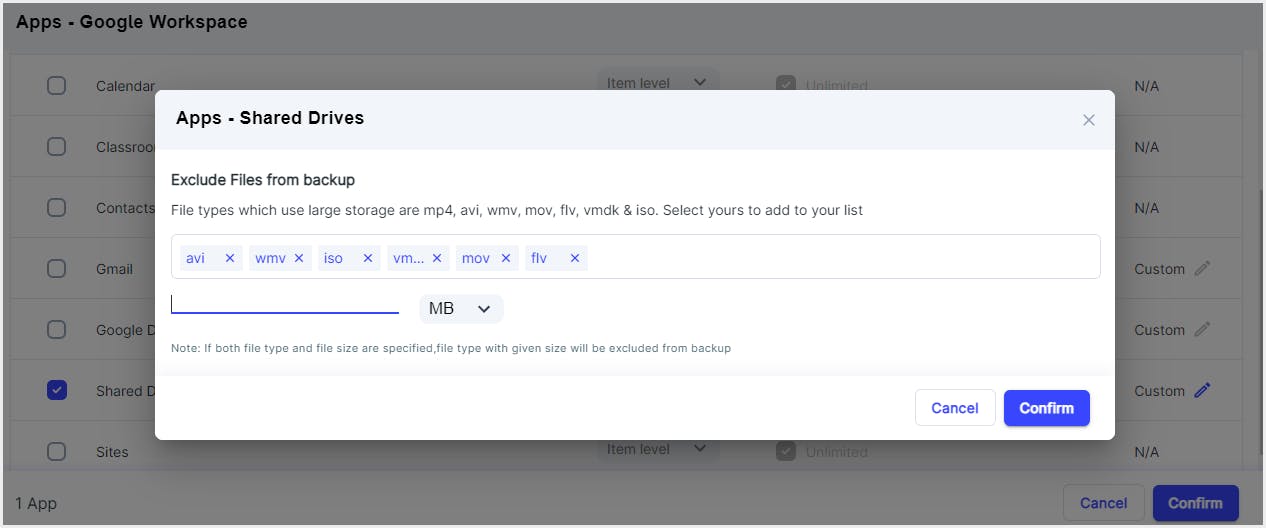Edit Shared Drives custom settings pencil
Image resolution: width=1266 pixels, height=528 pixels.
coord(1203,390)
